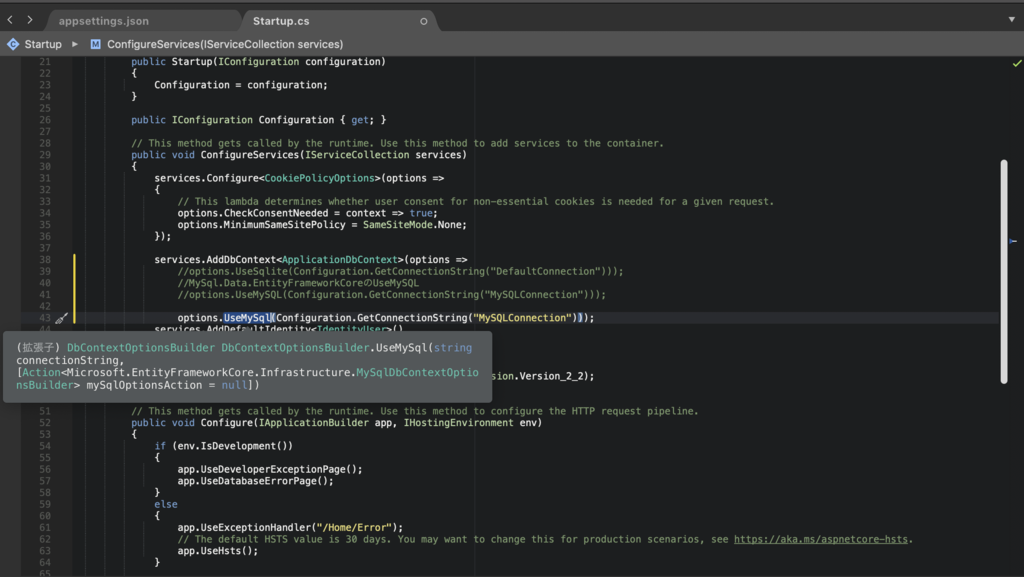Click the else keyword on line 59
The image size is (1024, 577).
point(166,505)
